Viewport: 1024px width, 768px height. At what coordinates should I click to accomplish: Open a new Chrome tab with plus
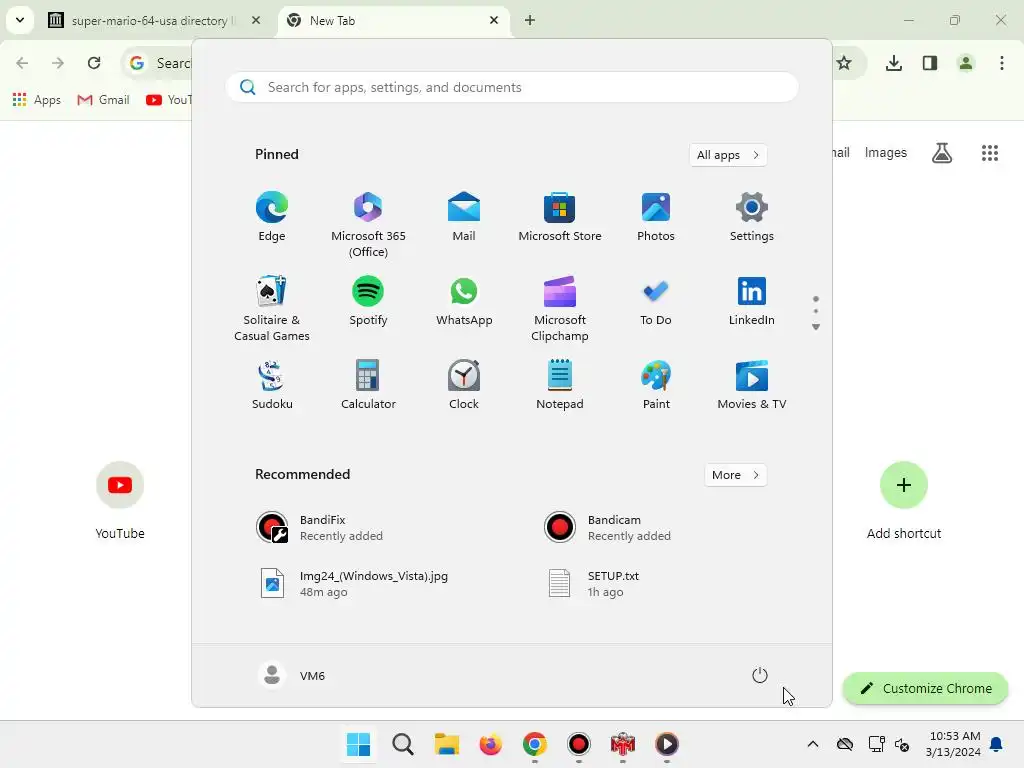click(x=530, y=21)
